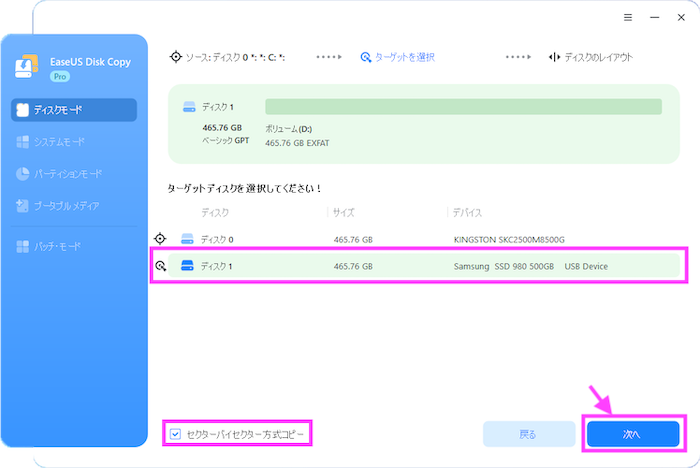Close the EaseUS Disk Copy window
This screenshot has height=468, width=700.
(x=681, y=17)
